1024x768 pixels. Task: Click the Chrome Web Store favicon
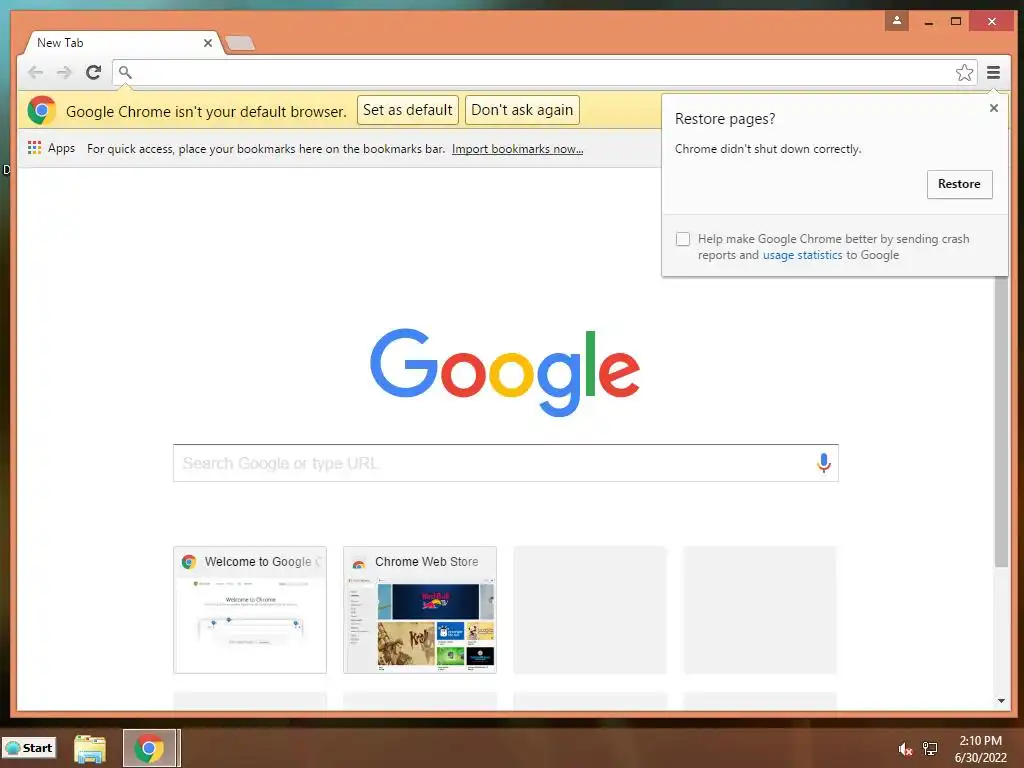[359, 562]
